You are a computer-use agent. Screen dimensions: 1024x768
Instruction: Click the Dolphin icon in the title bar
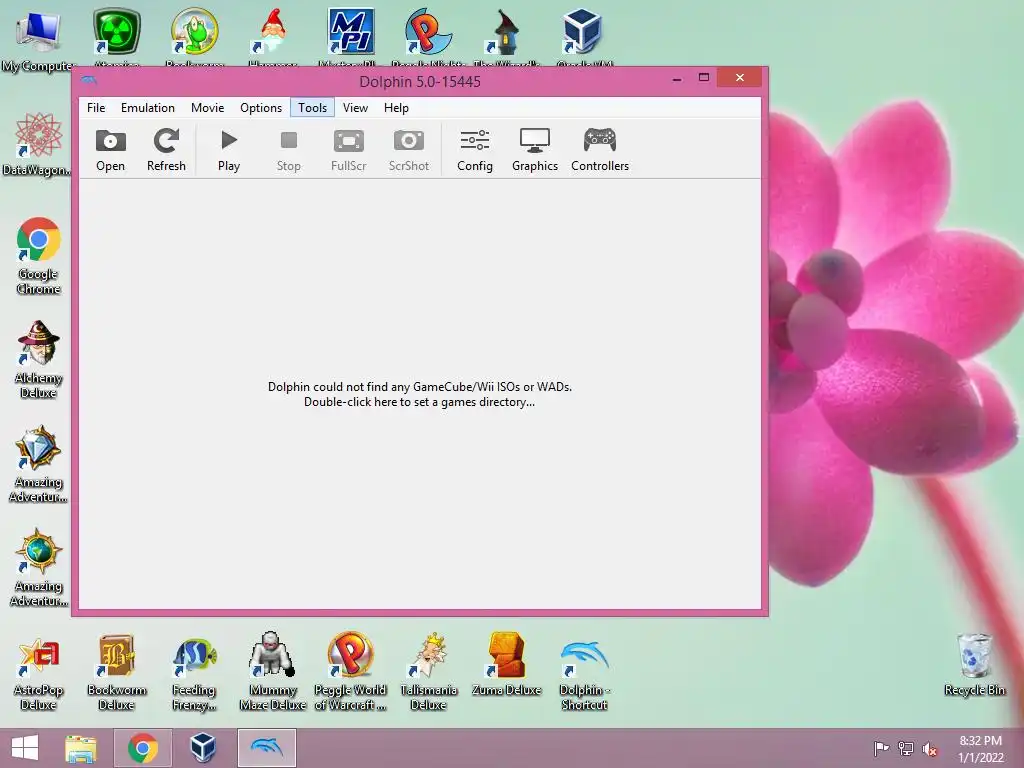[x=89, y=80]
